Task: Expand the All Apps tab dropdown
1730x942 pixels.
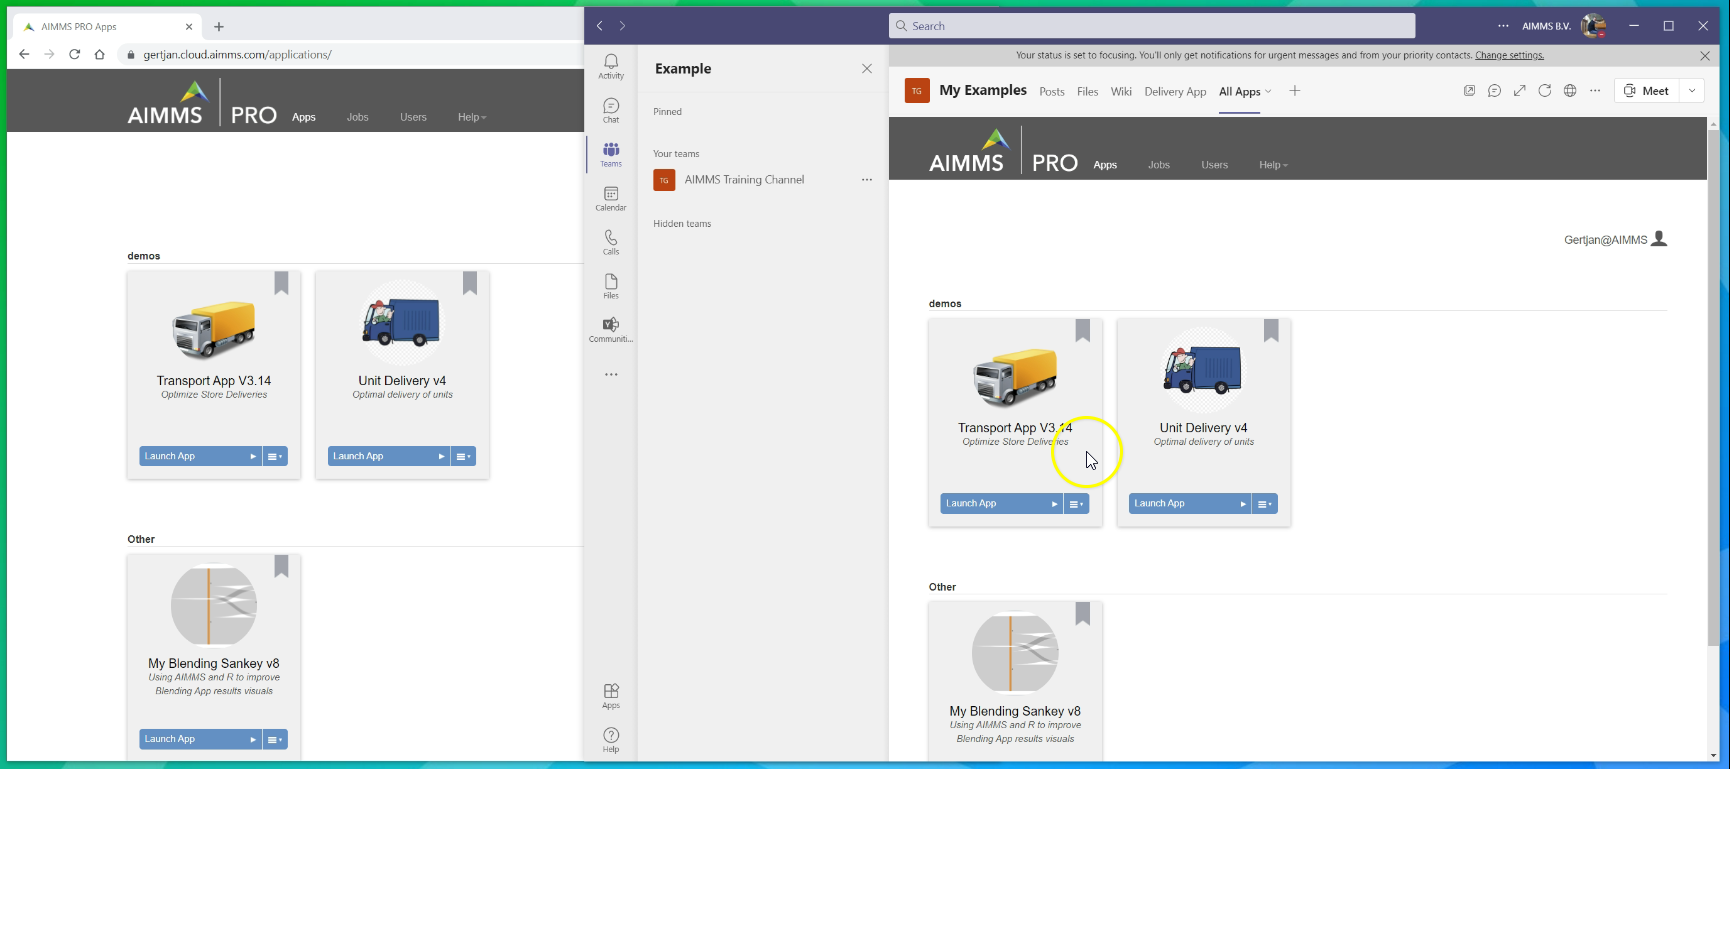Action: [x=1268, y=92]
